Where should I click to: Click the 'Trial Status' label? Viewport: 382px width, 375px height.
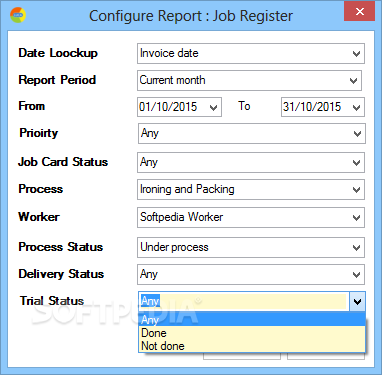click(x=52, y=301)
